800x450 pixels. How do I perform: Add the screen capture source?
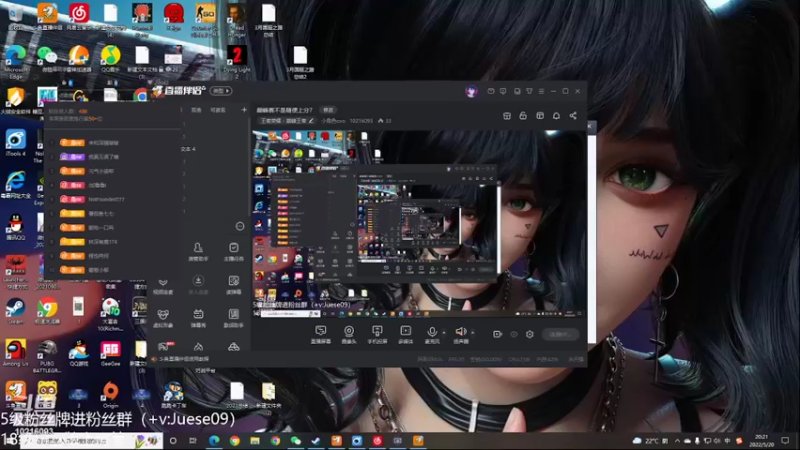[x=320, y=335]
